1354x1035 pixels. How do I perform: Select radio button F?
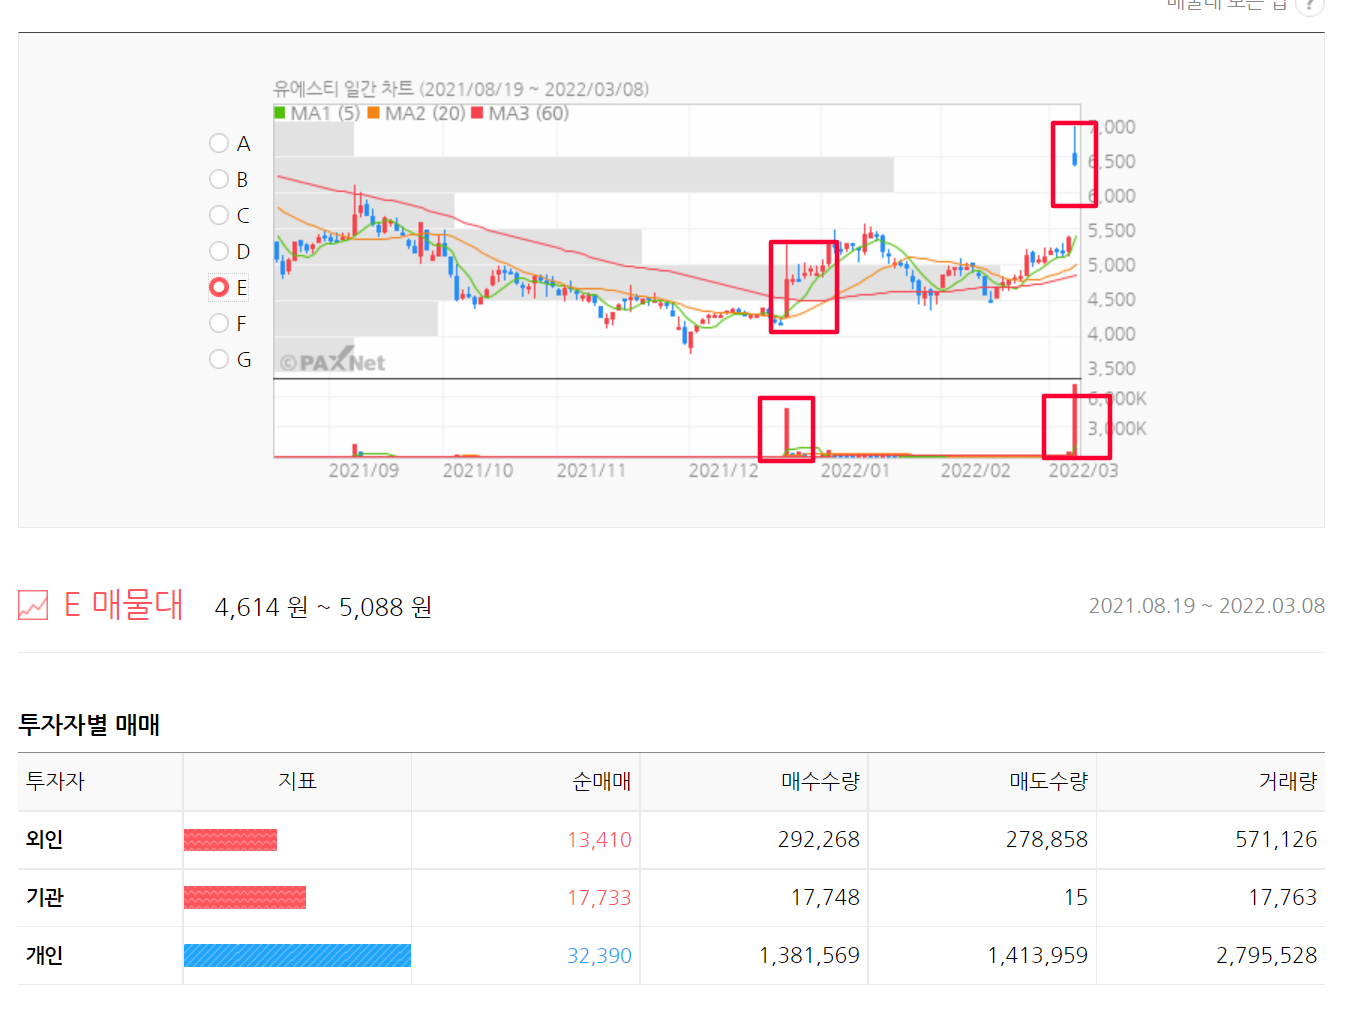(219, 323)
